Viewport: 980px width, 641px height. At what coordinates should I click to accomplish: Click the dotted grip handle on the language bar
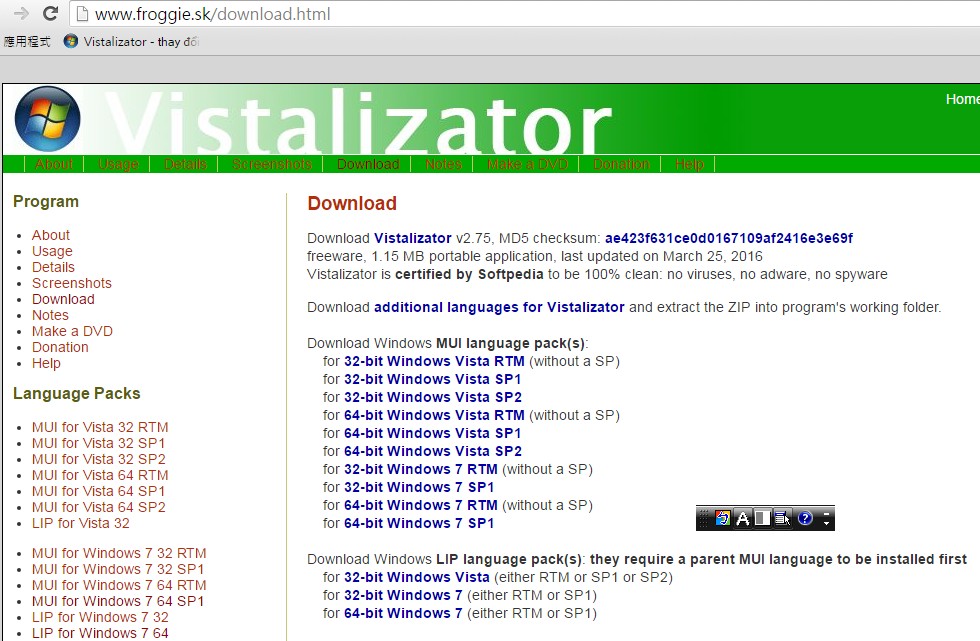tap(704, 518)
